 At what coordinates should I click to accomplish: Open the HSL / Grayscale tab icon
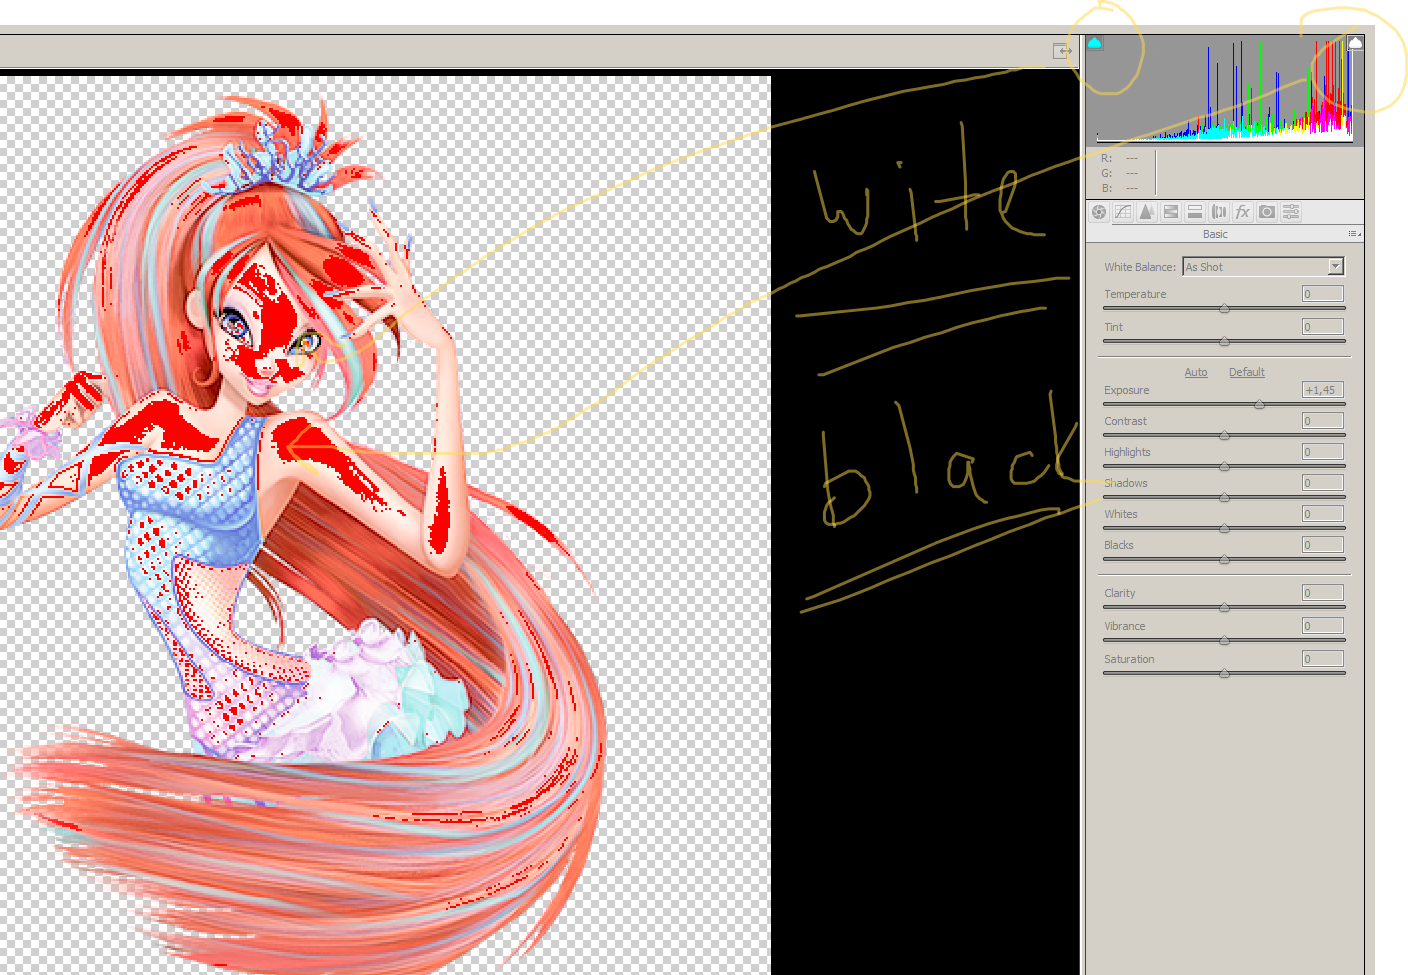1171,212
